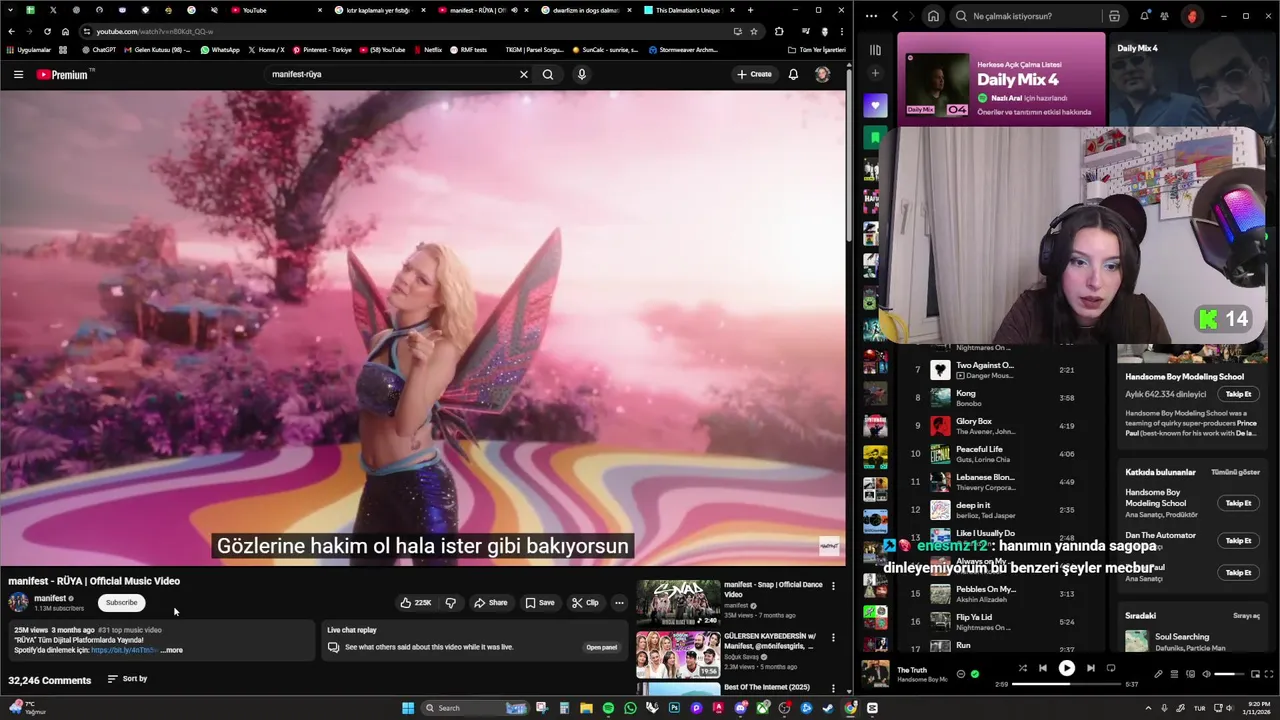
Task: Open Spotify three-dot app menu
Action: [x=871, y=16]
